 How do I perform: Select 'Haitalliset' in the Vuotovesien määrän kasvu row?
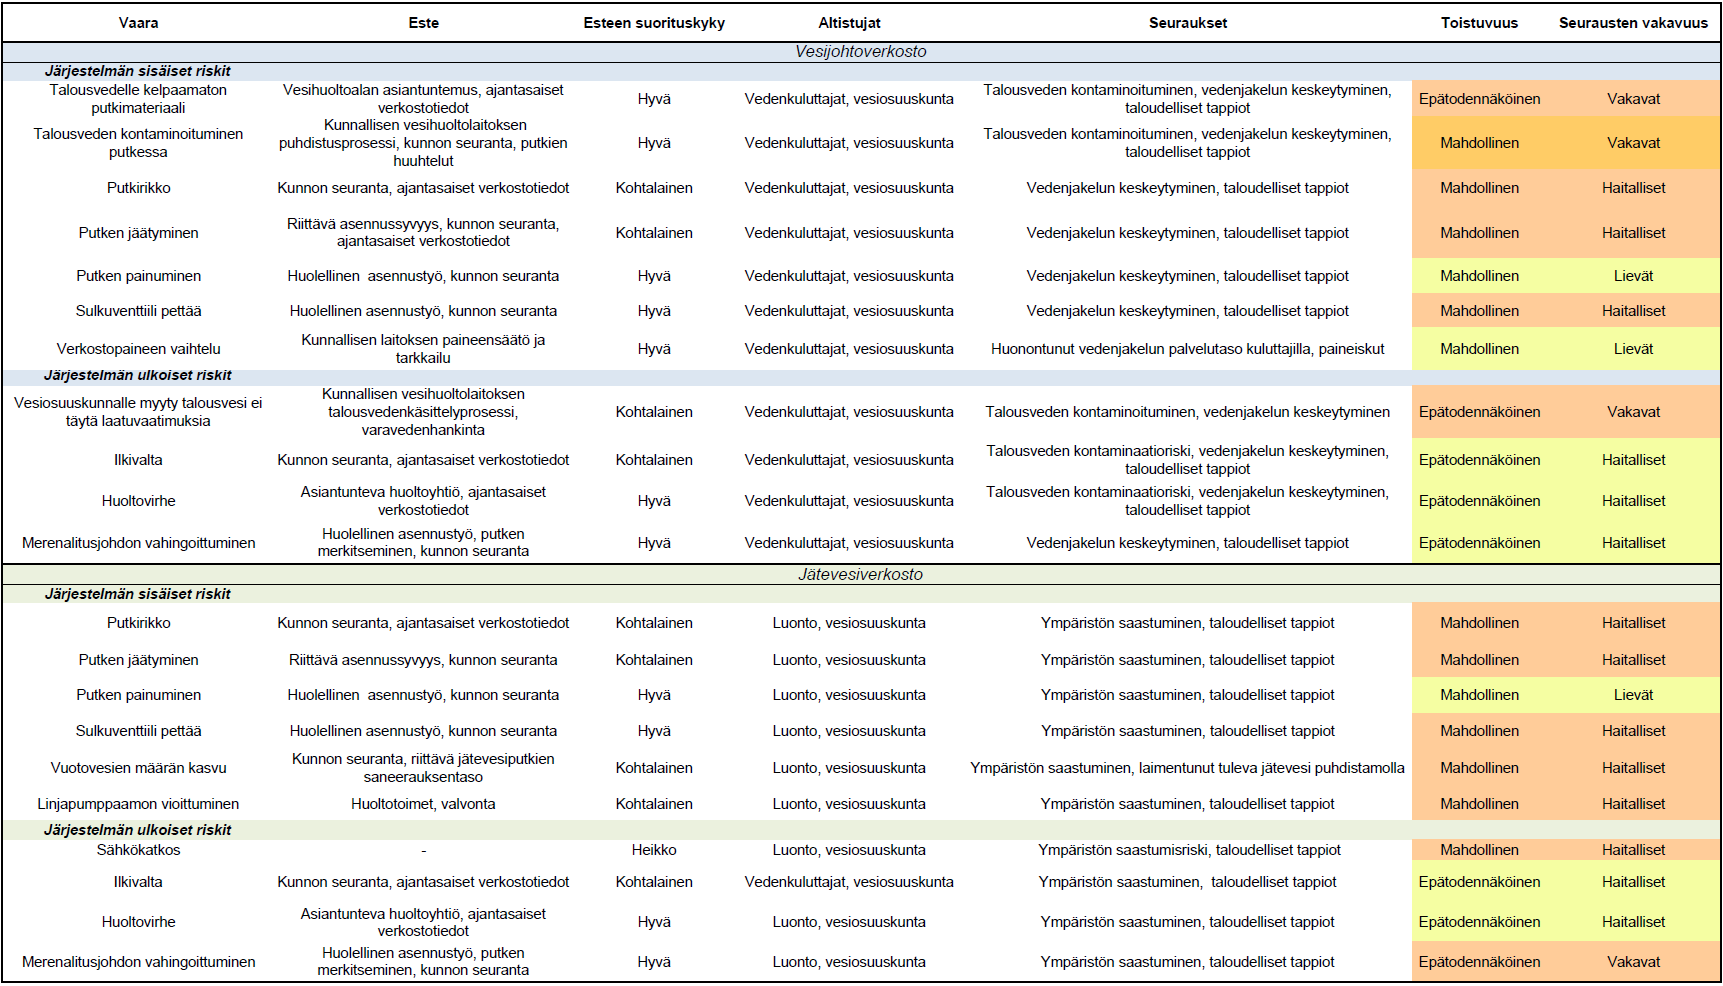pos(1633,768)
